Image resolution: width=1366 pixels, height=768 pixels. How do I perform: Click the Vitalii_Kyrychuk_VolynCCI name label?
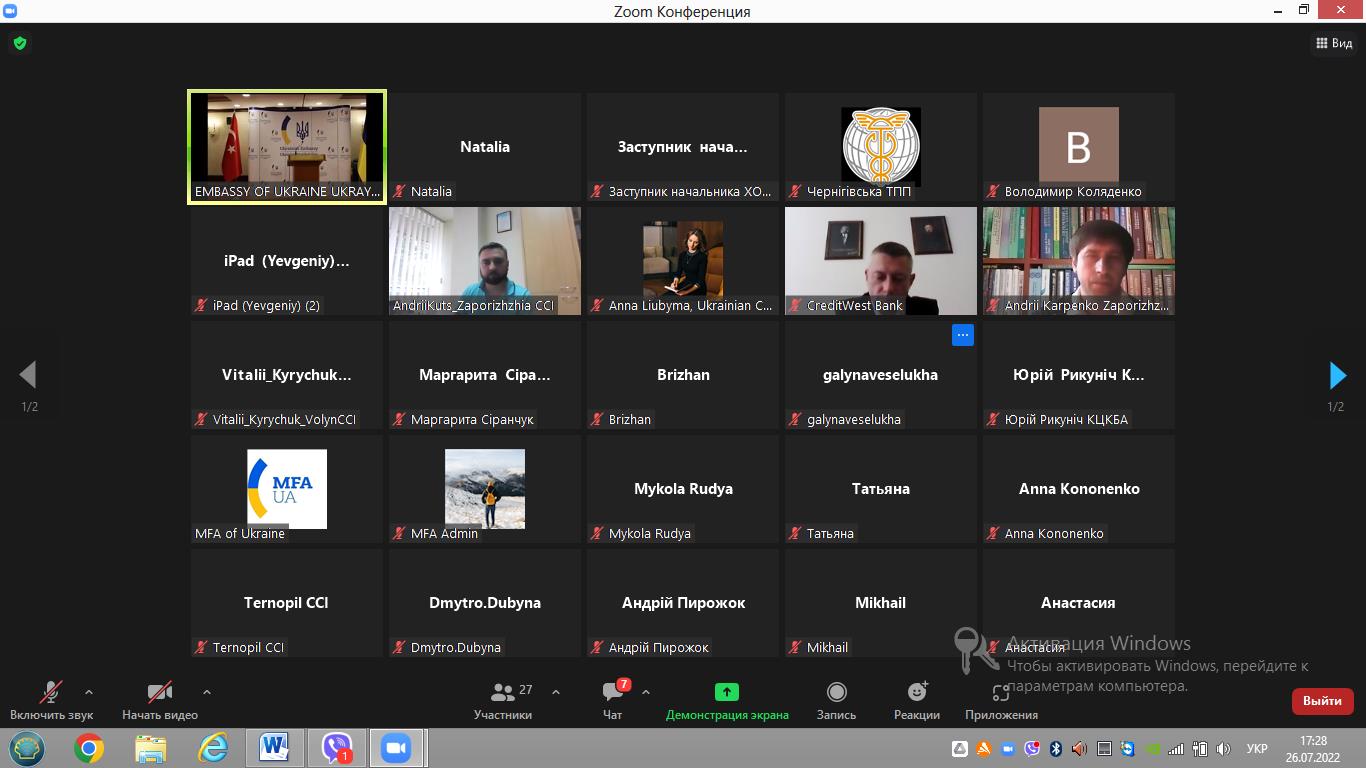284,419
